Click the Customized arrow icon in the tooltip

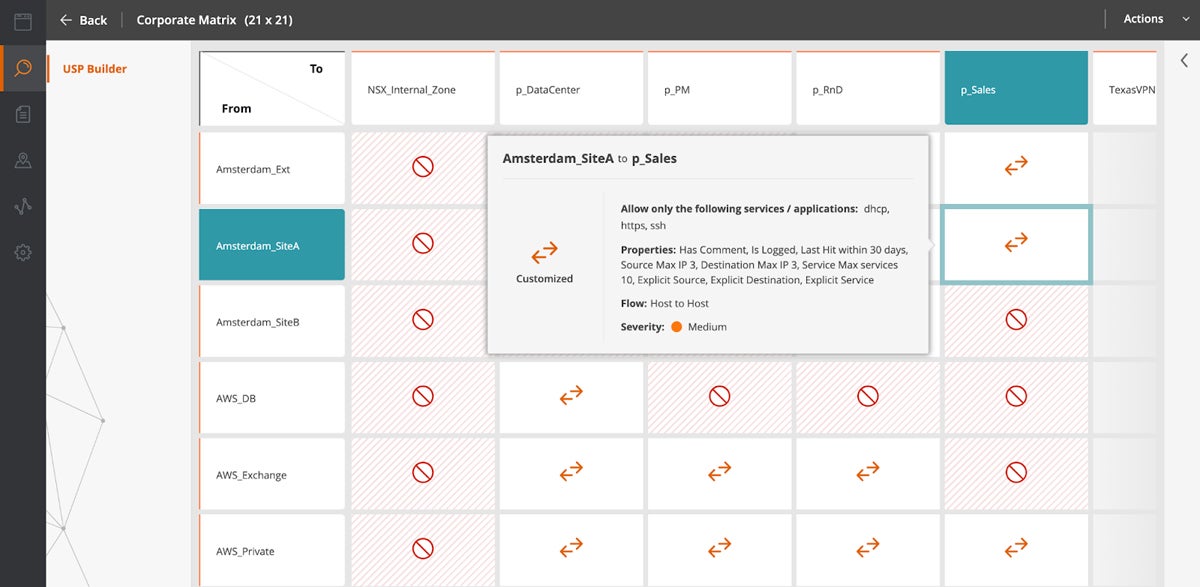pos(544,253)
